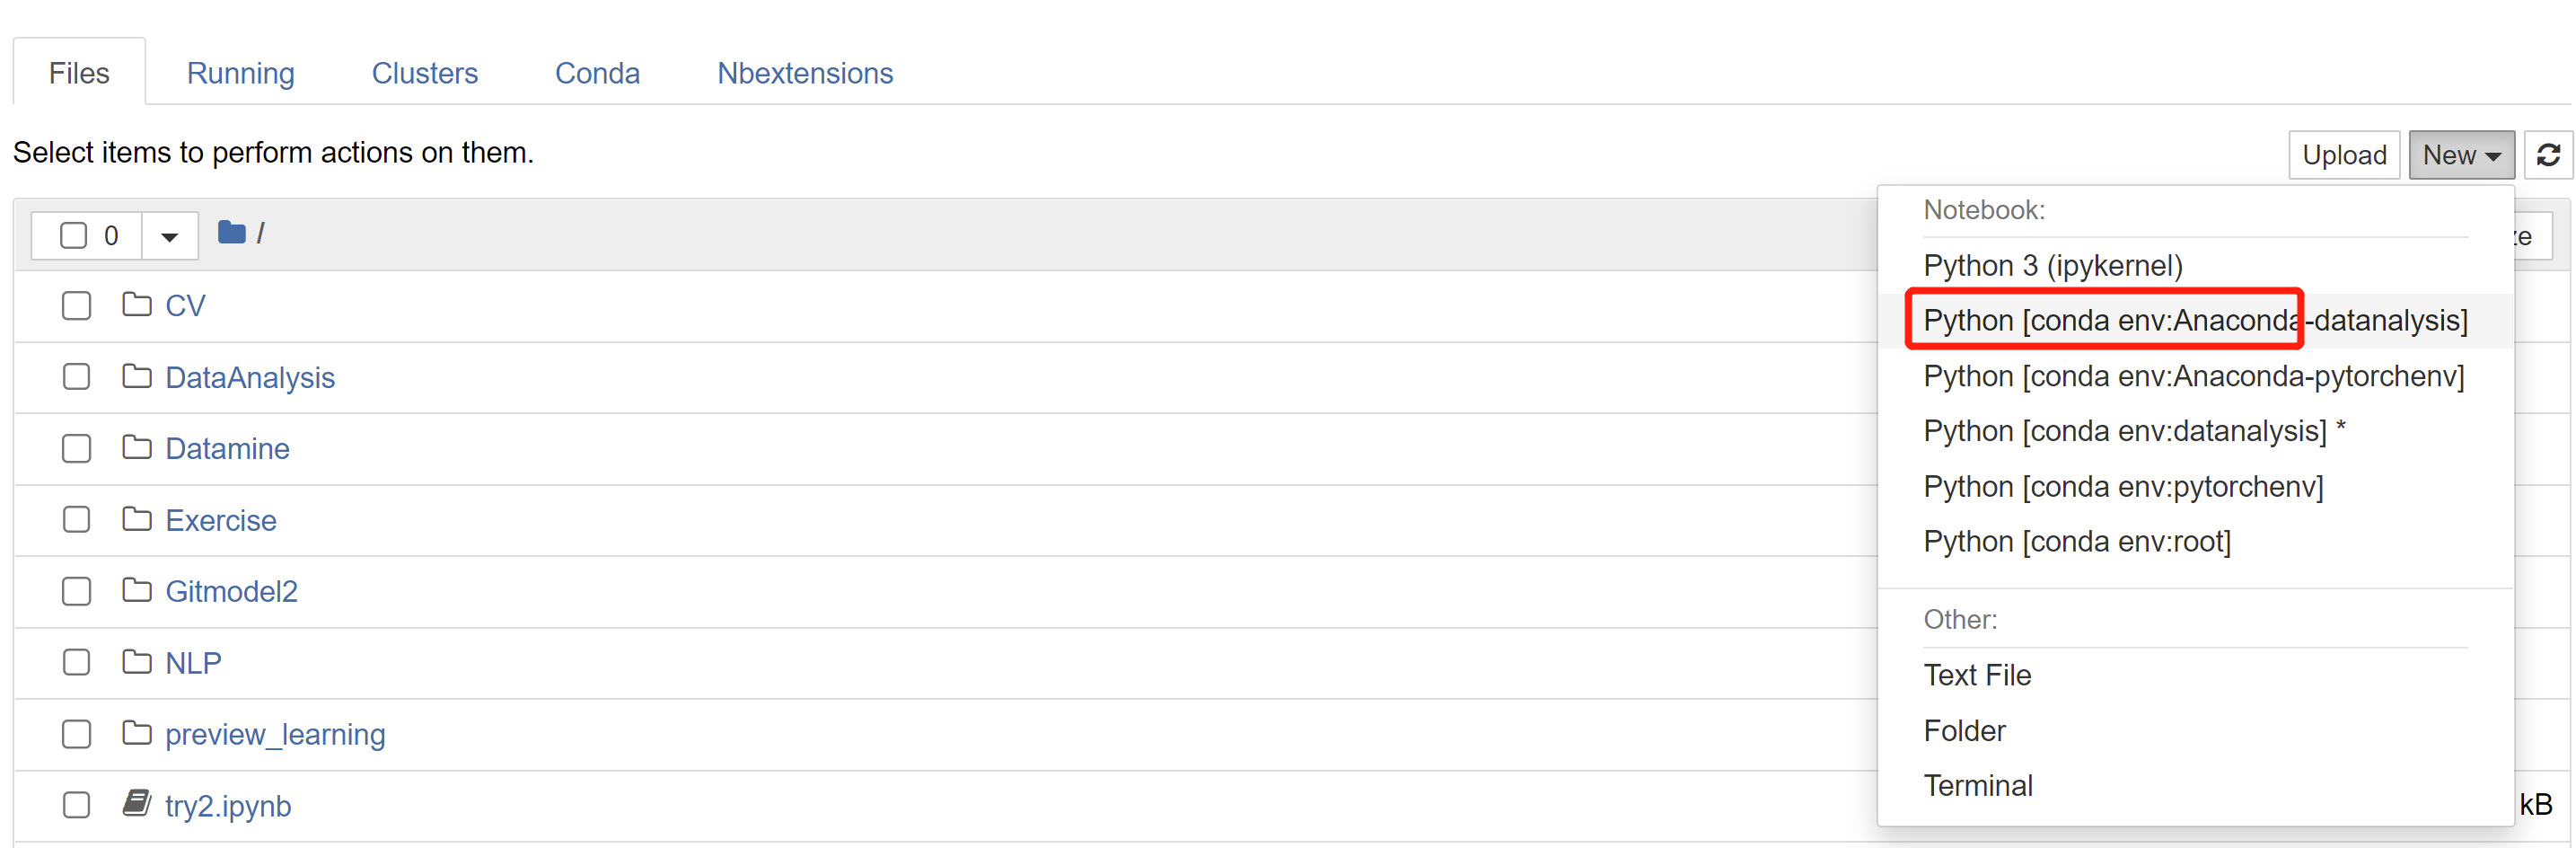This screenshot has height=848, width=2576.
Task: Switch to the Running tab
Action: (x=240, y=73)
